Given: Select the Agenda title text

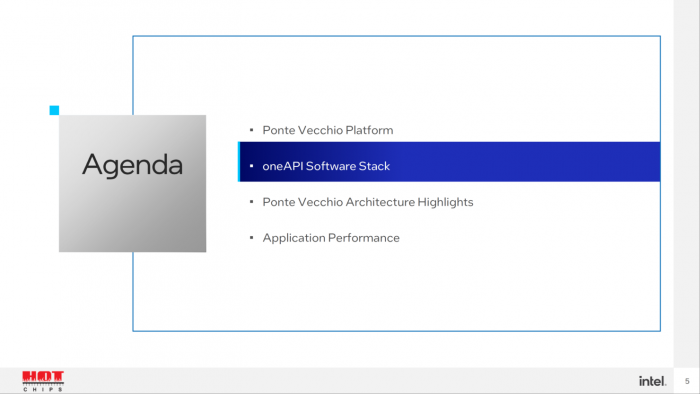Looking at the screenshot, I should [133, 164].
